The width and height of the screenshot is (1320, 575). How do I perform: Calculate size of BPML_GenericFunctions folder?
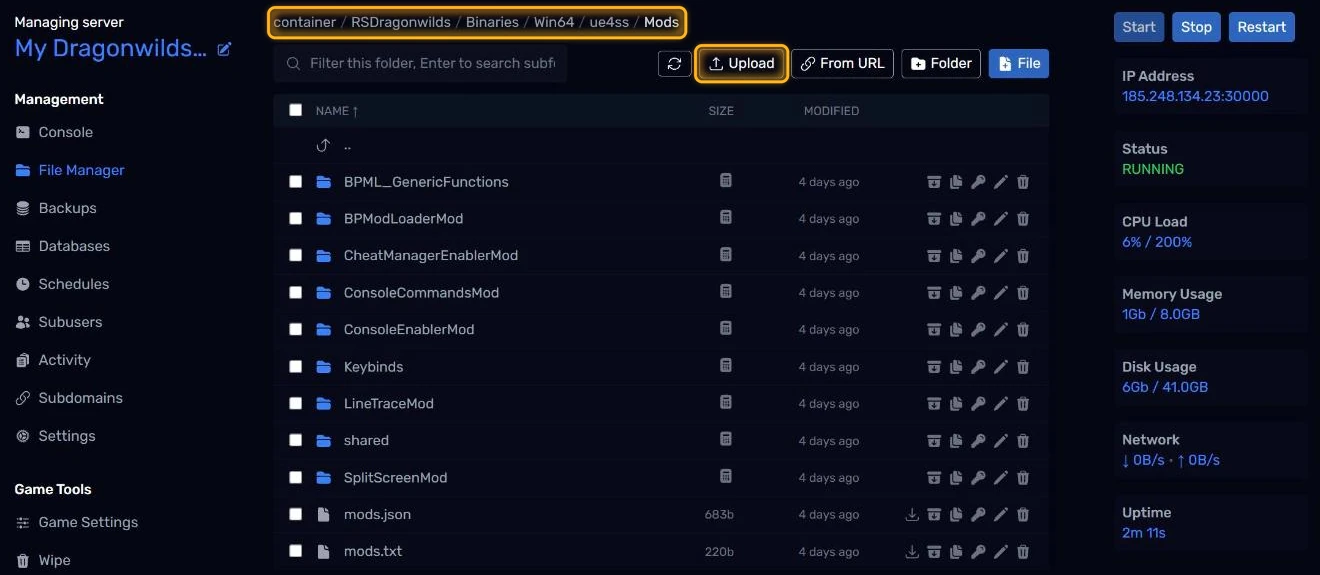(x=726, y=181)
